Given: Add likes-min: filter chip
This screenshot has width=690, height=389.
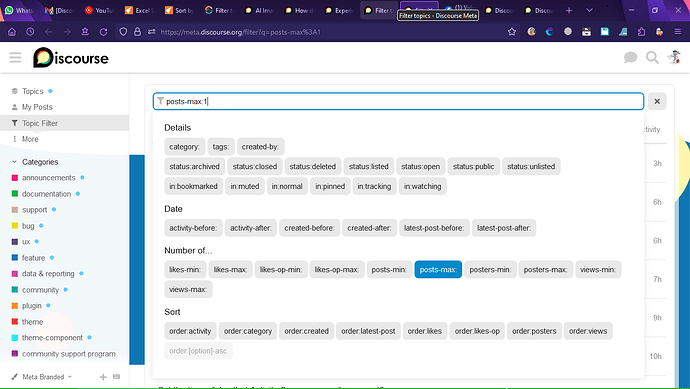Looking at the screenshot, I should (x=185, y=269).
